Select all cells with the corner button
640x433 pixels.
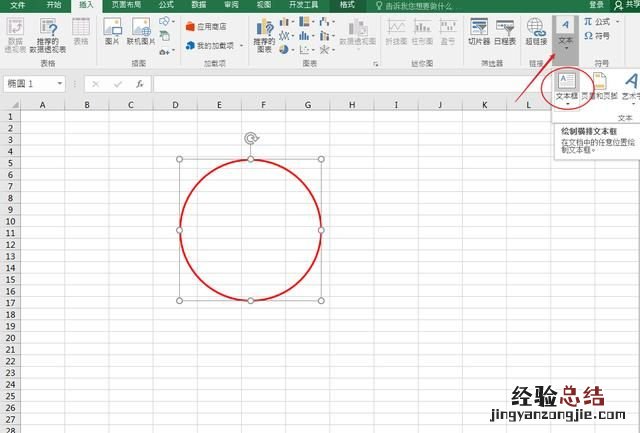tap(11, 105)
